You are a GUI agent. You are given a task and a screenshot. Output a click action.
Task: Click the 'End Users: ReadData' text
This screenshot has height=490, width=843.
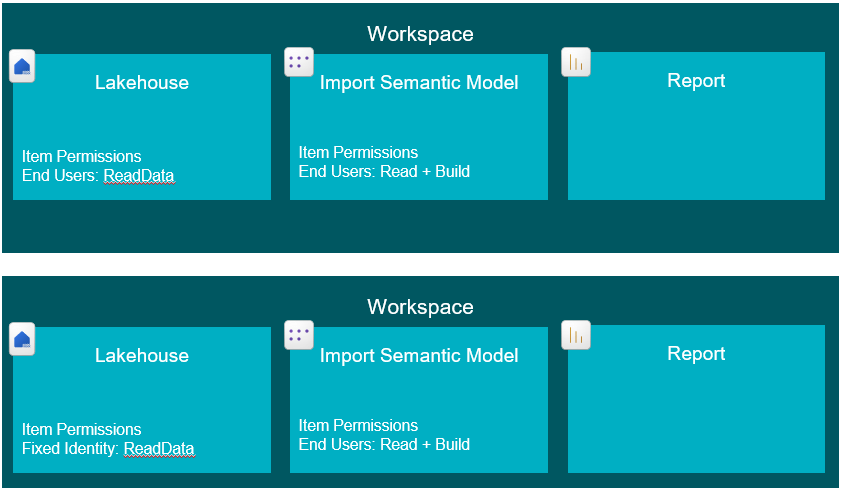tap(98, 176)
